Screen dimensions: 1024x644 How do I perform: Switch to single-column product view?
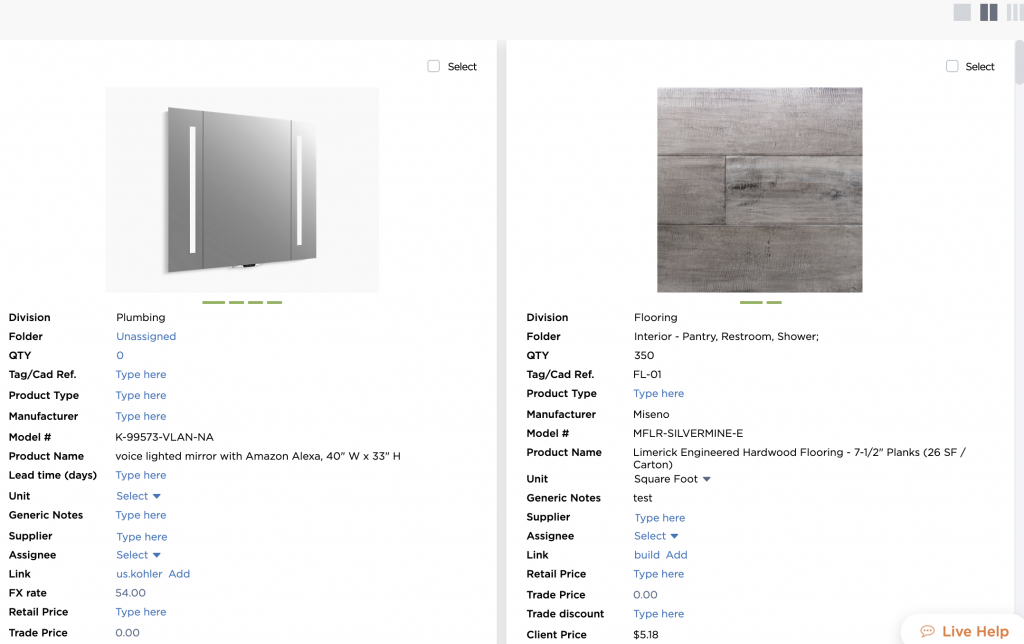coord(961,11)
